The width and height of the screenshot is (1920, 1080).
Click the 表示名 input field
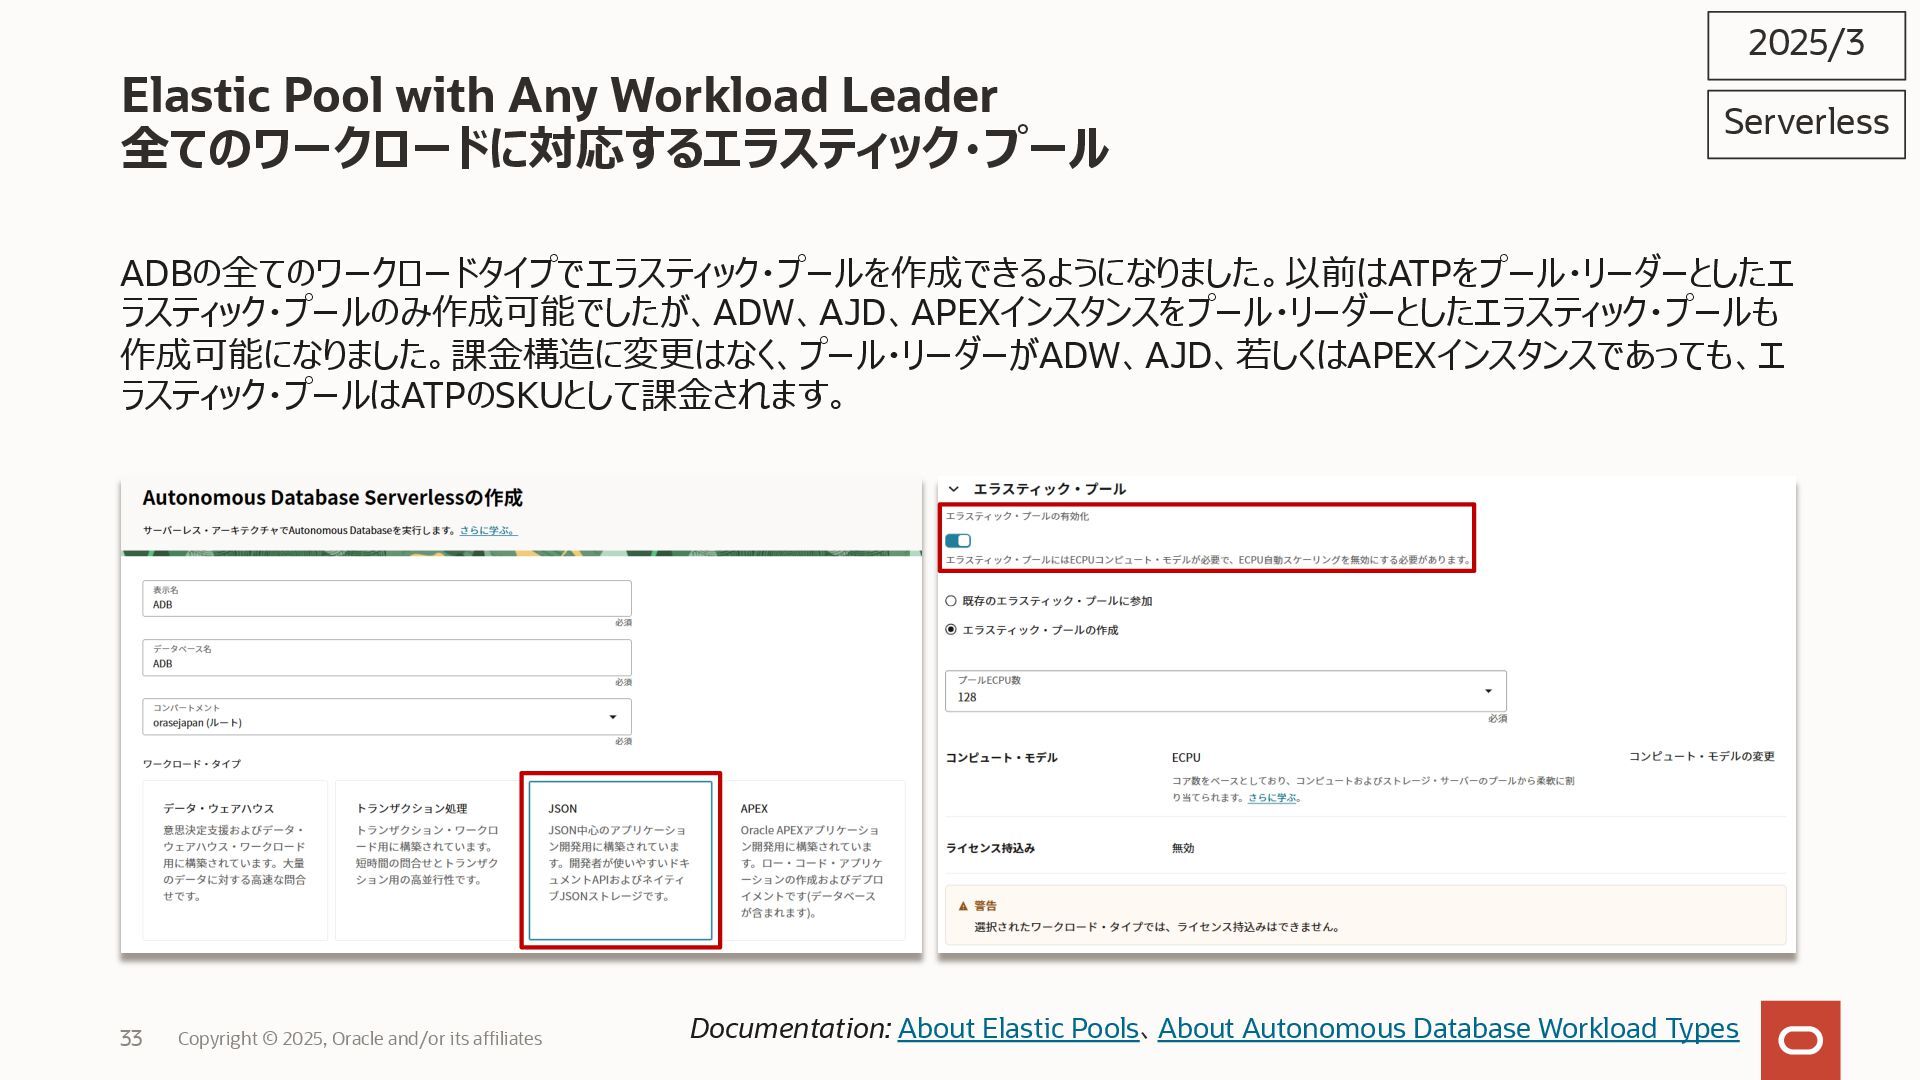[x=386, y=599]
